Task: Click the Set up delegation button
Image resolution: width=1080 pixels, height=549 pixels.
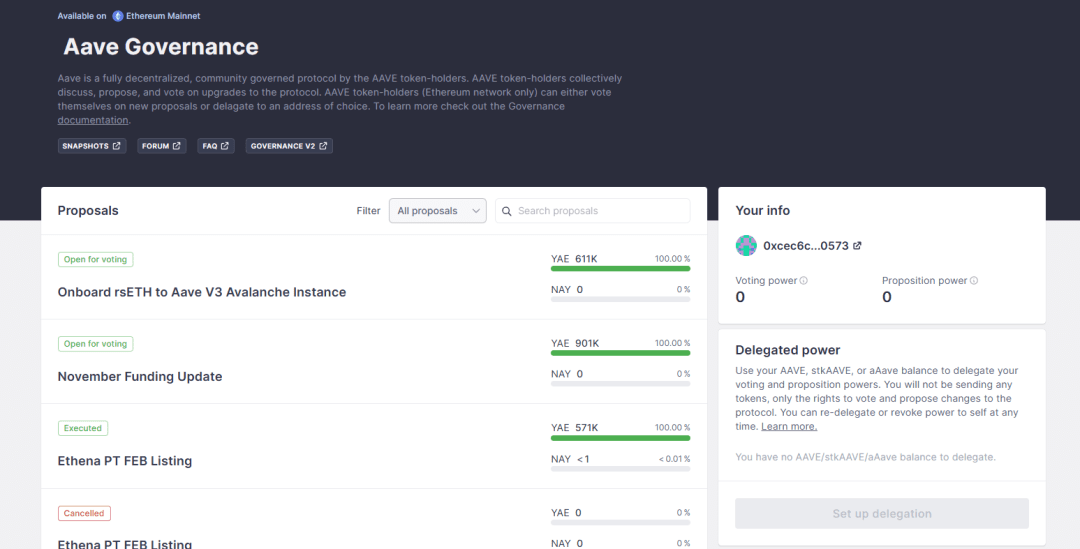Action: 882,514
